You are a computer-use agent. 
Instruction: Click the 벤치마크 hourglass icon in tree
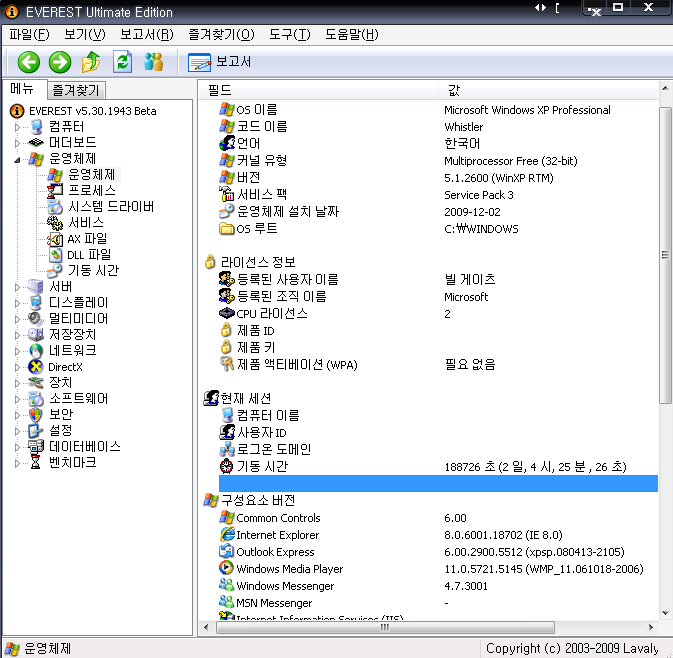point(35,463)
